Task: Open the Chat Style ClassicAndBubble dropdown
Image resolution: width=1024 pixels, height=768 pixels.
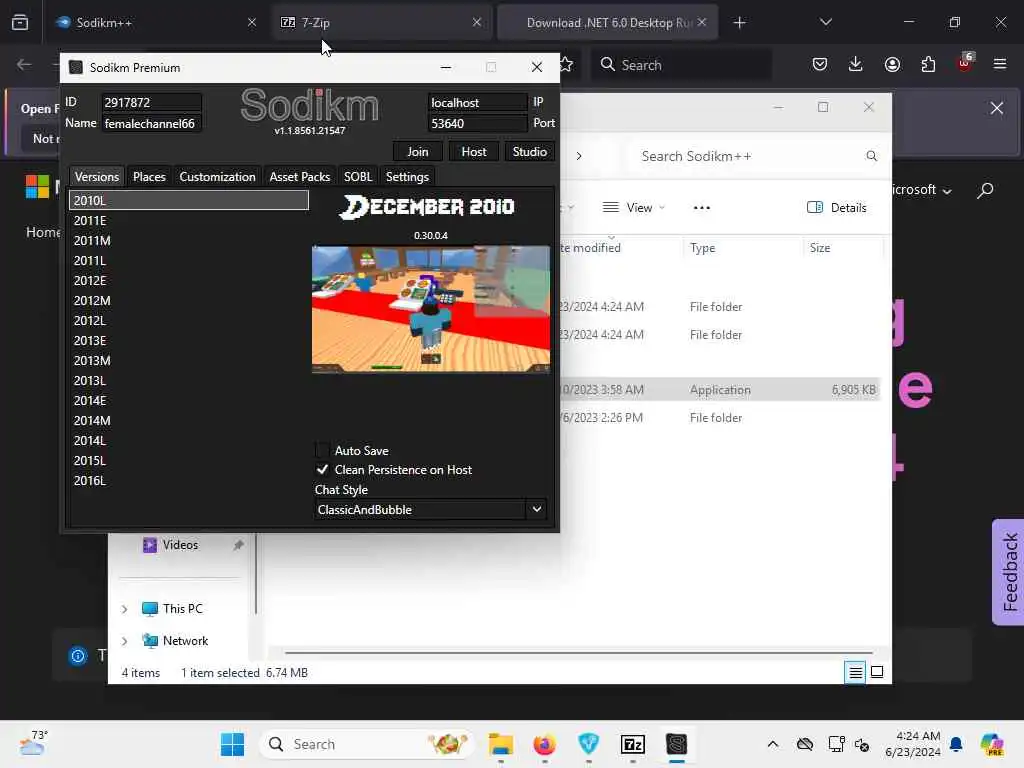Action: click(x=430, y=509)
